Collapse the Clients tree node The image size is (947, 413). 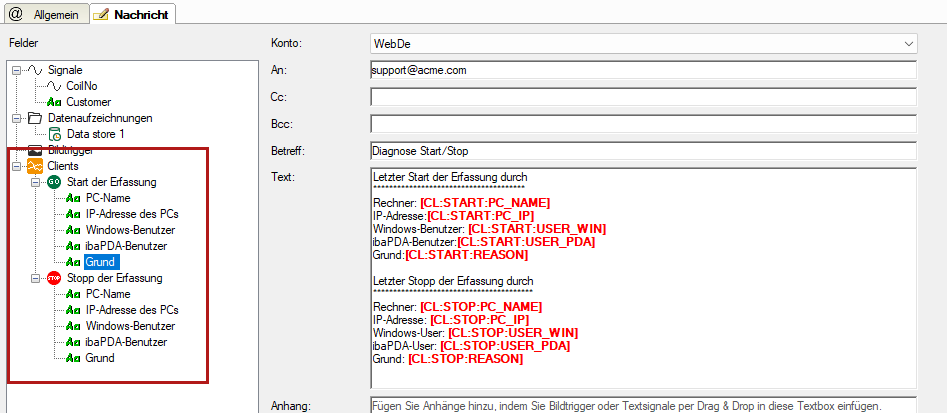16,165
